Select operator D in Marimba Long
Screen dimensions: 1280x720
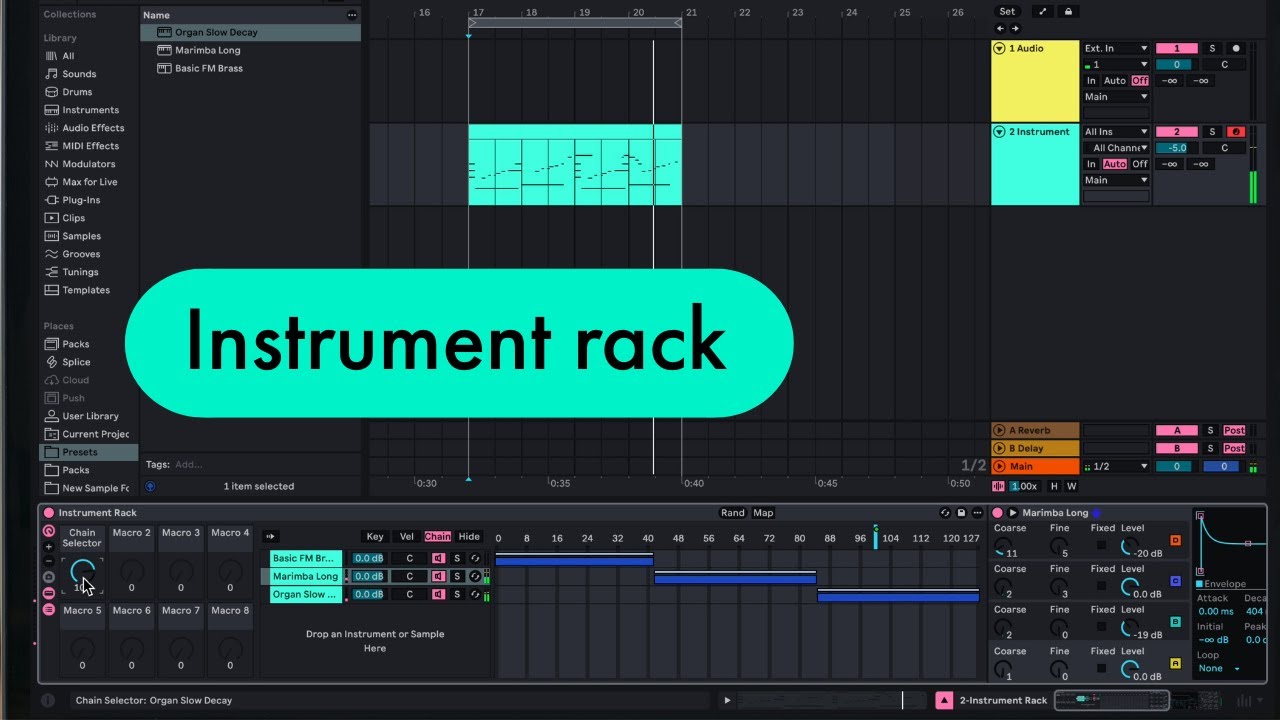1175,540
